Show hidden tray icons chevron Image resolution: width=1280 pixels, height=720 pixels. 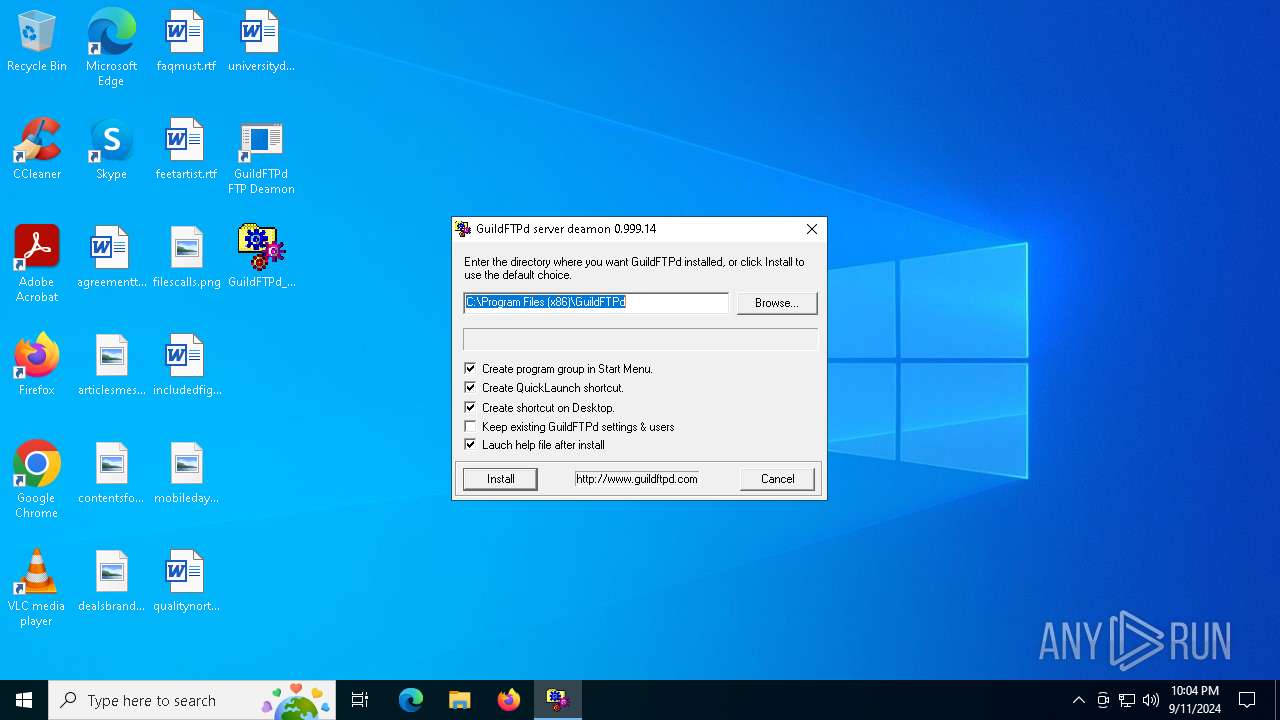1078,700
